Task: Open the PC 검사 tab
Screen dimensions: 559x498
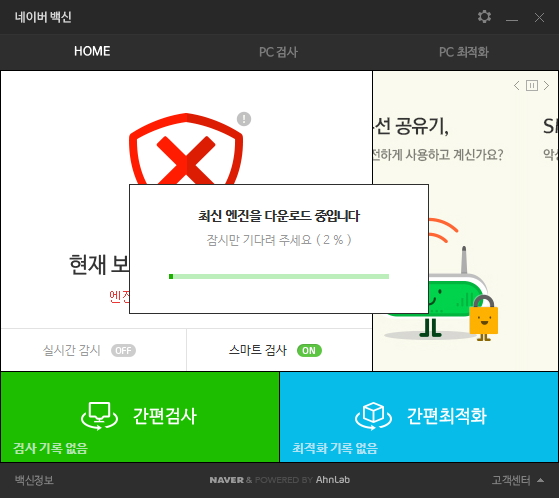Action: tap(278, 52)
